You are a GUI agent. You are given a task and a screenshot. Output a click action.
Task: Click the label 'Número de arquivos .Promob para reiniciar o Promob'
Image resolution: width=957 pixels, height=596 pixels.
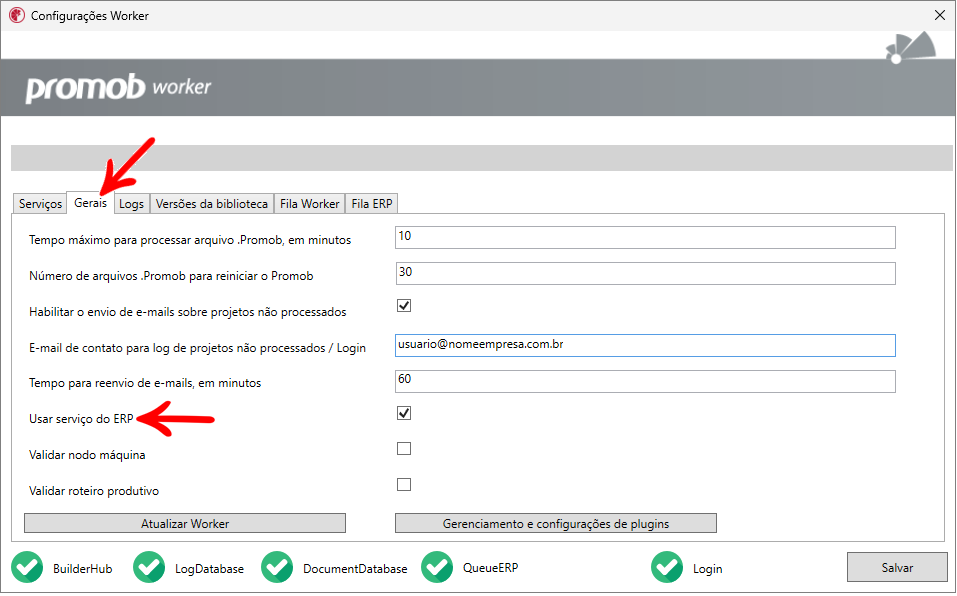pos(171,276)
